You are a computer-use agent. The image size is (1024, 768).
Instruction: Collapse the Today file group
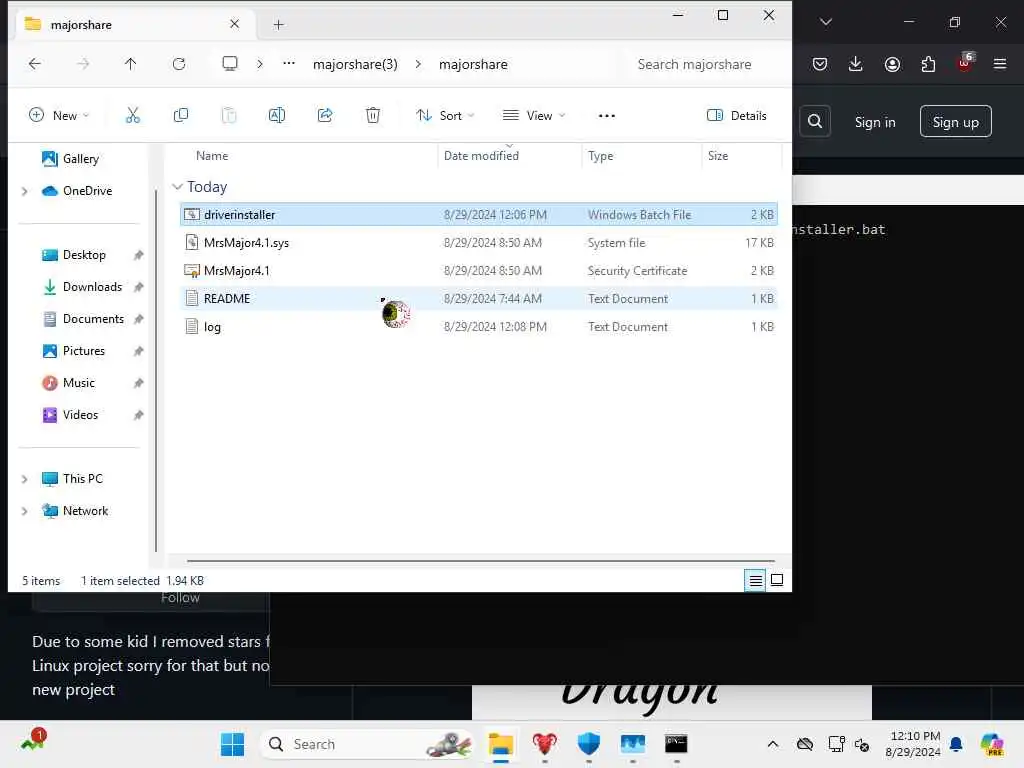177,187
